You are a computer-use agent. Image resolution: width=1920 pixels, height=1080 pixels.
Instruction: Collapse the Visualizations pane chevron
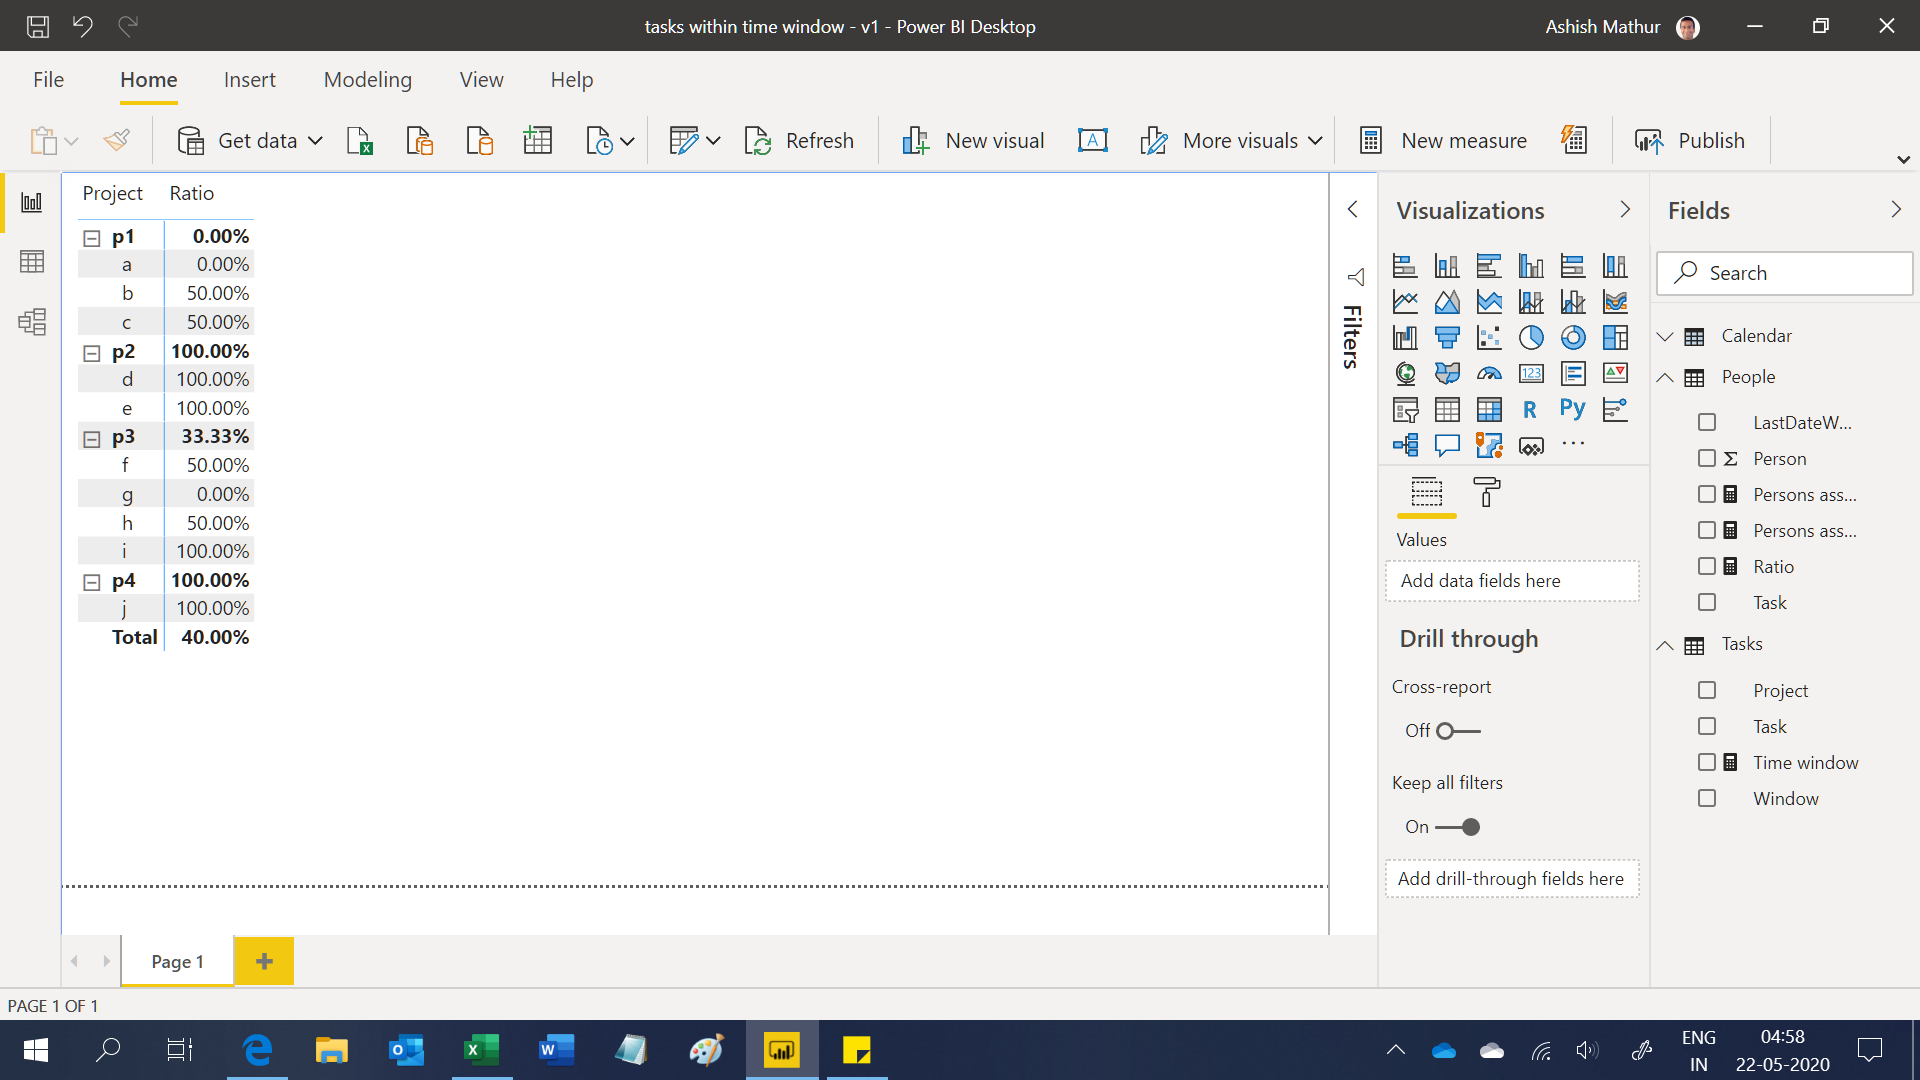1625,210
